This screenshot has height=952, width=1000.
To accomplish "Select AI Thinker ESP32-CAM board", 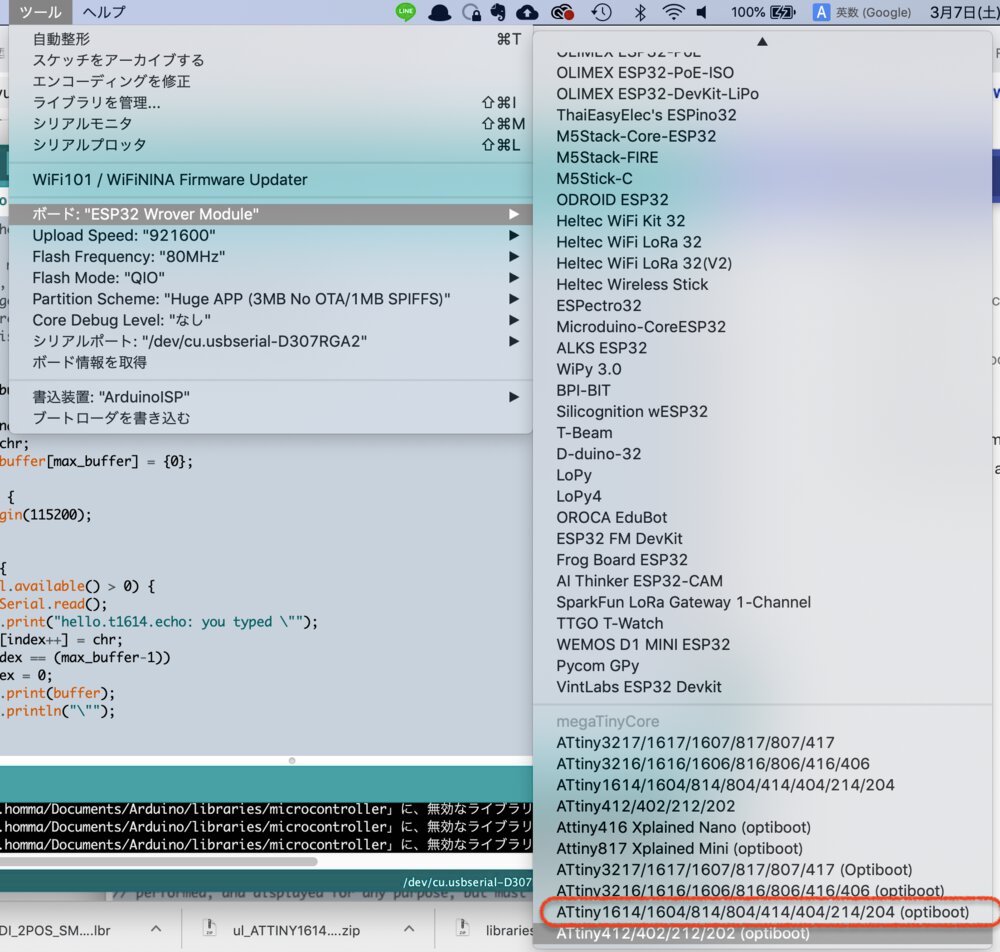I will (762, 581).
